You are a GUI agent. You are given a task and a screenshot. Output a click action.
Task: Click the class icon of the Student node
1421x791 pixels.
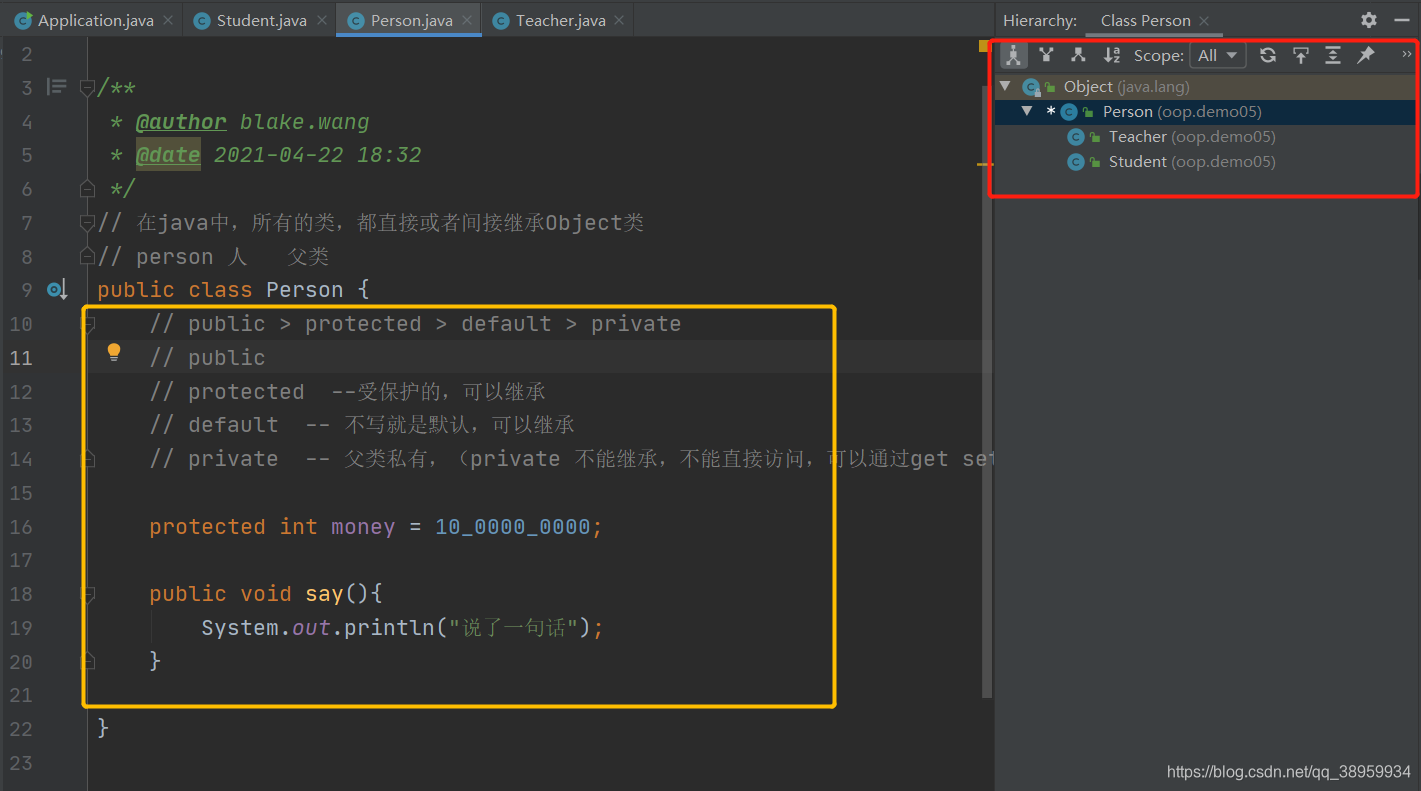[1076, 162]
